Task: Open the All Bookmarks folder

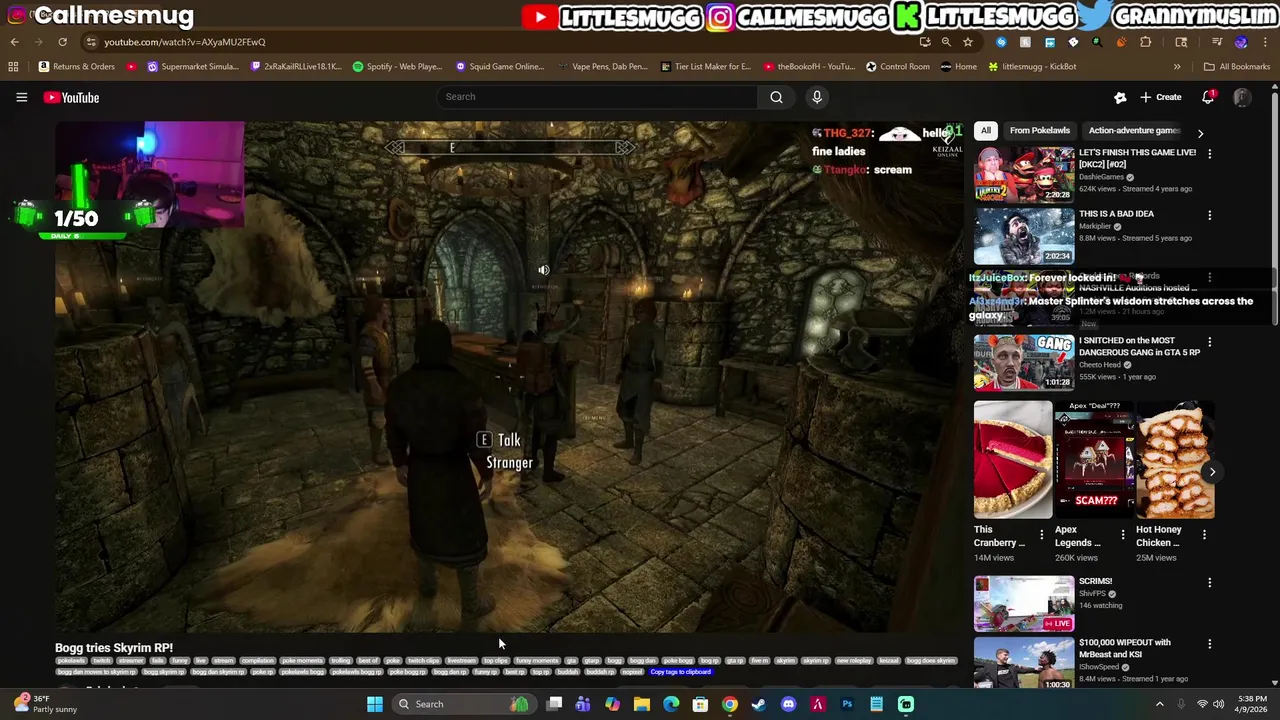Action: point(1237,66)
